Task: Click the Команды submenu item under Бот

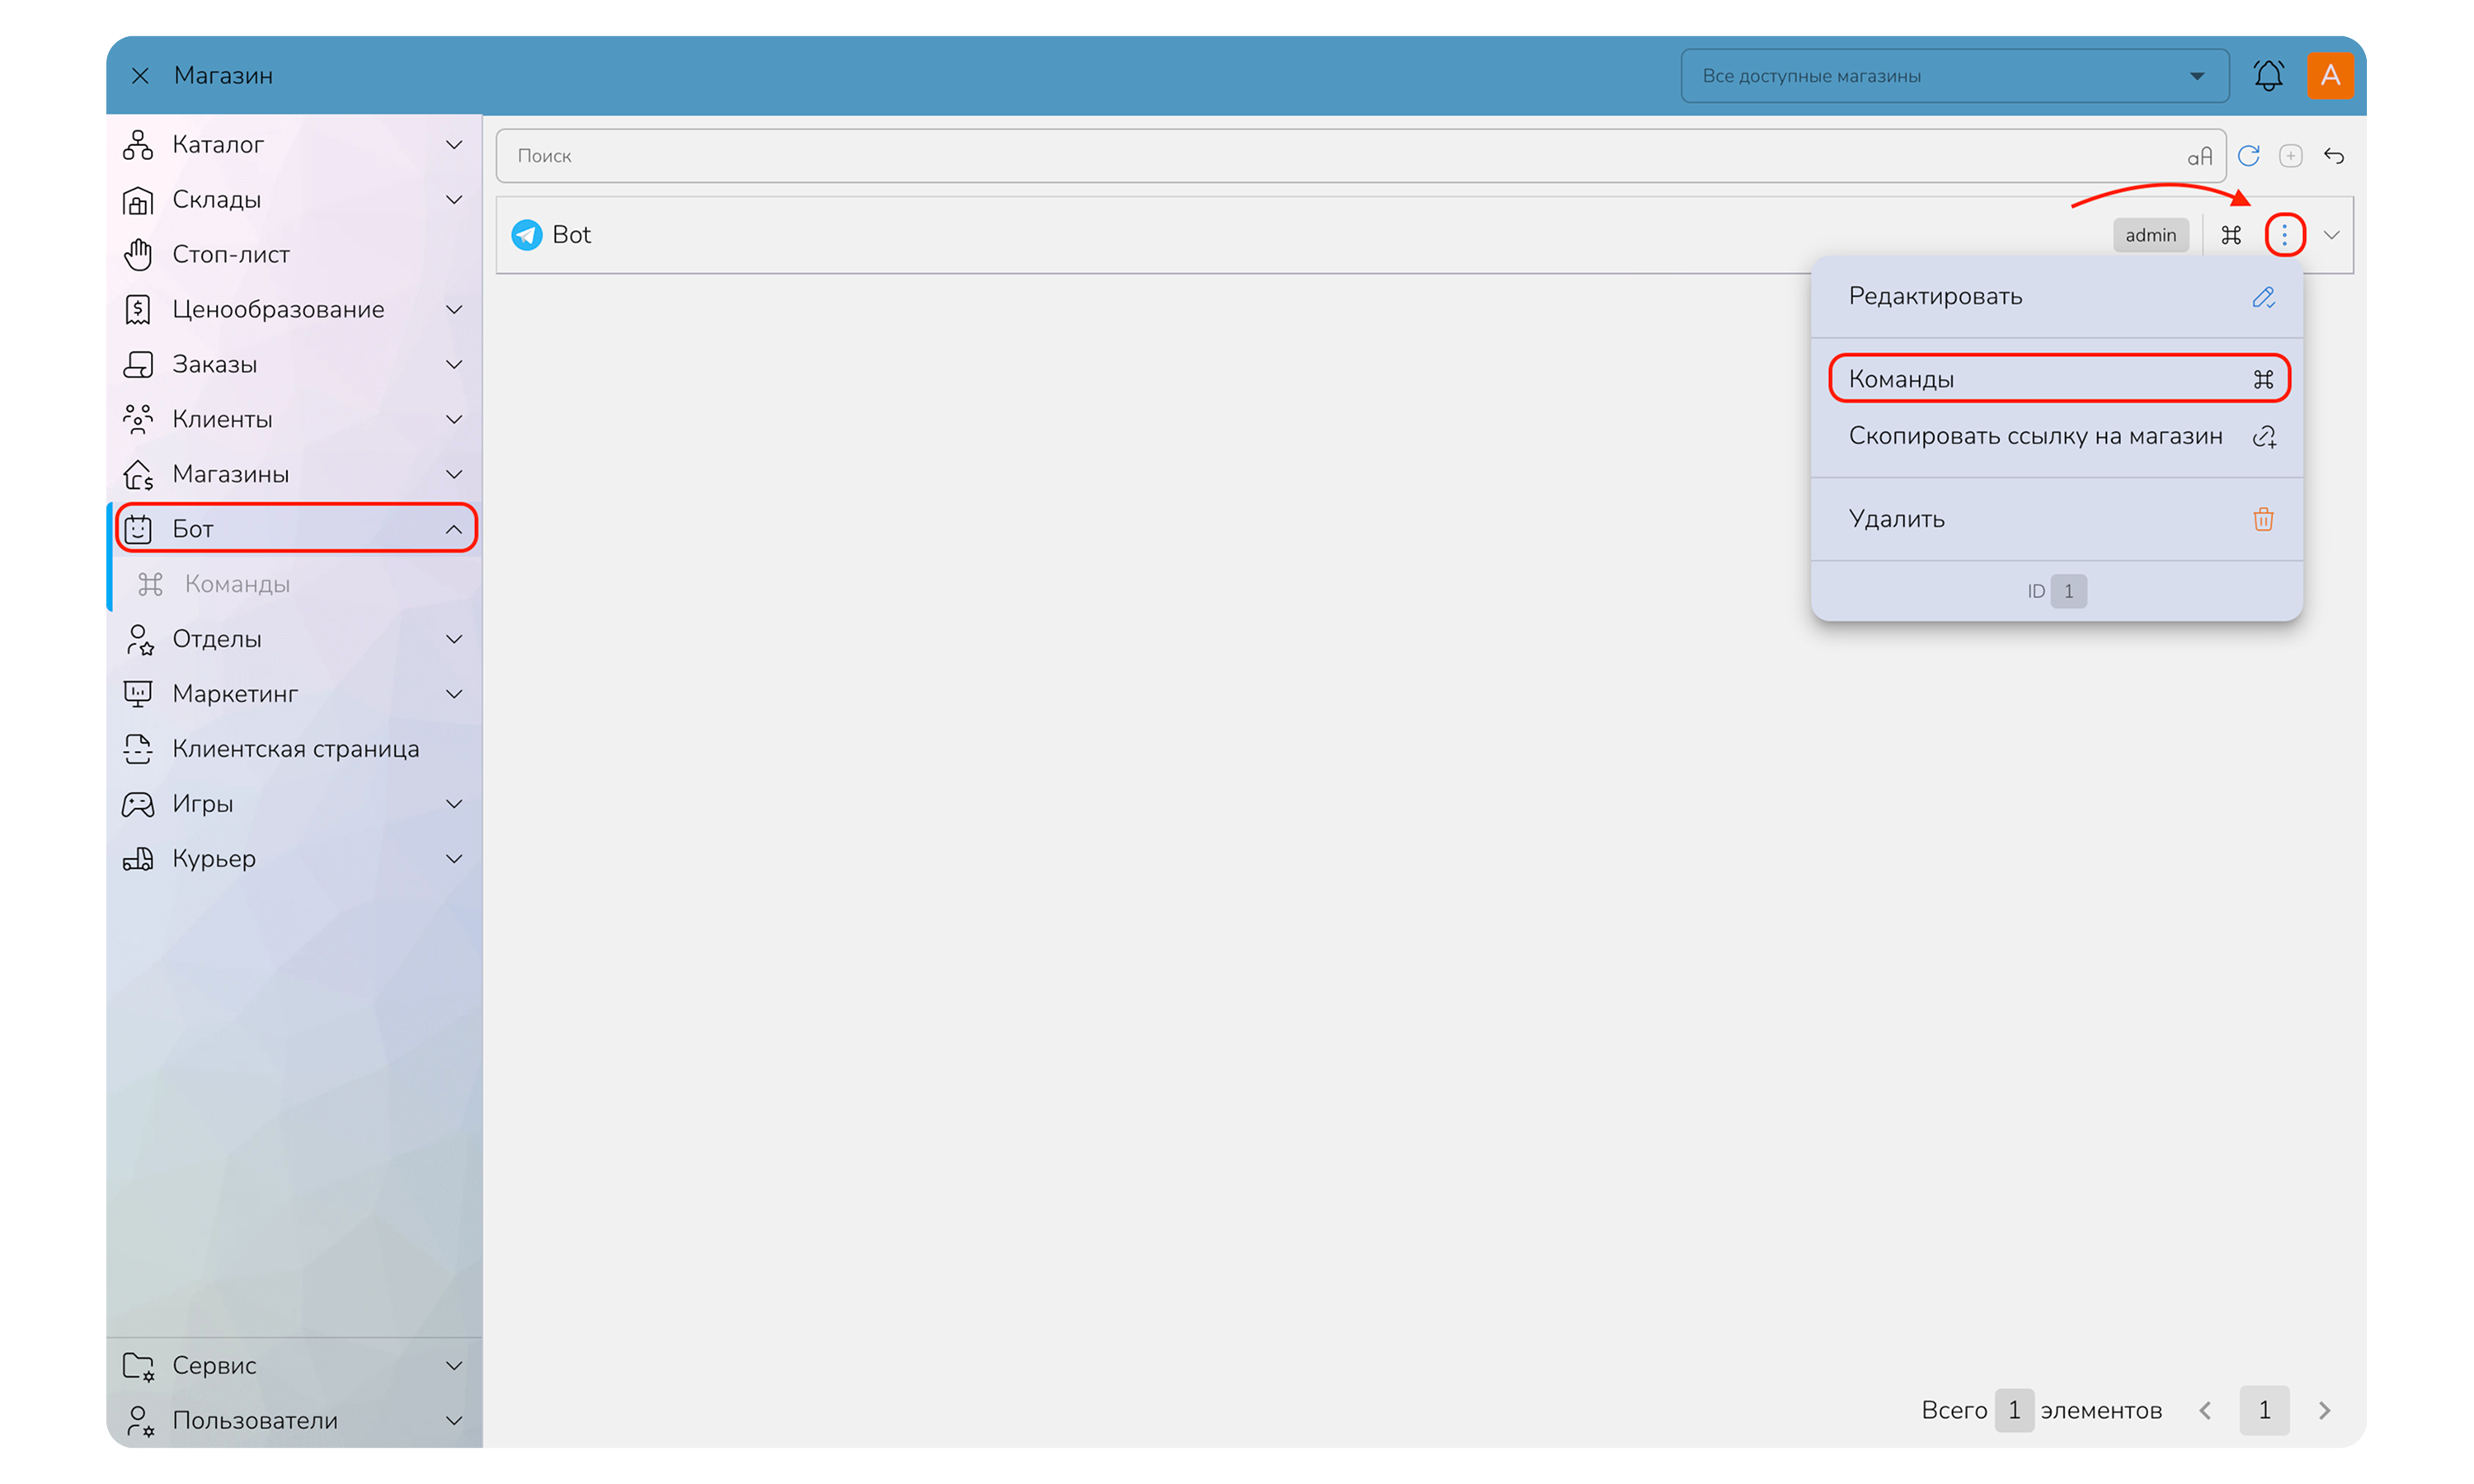Action: point(237,584)
